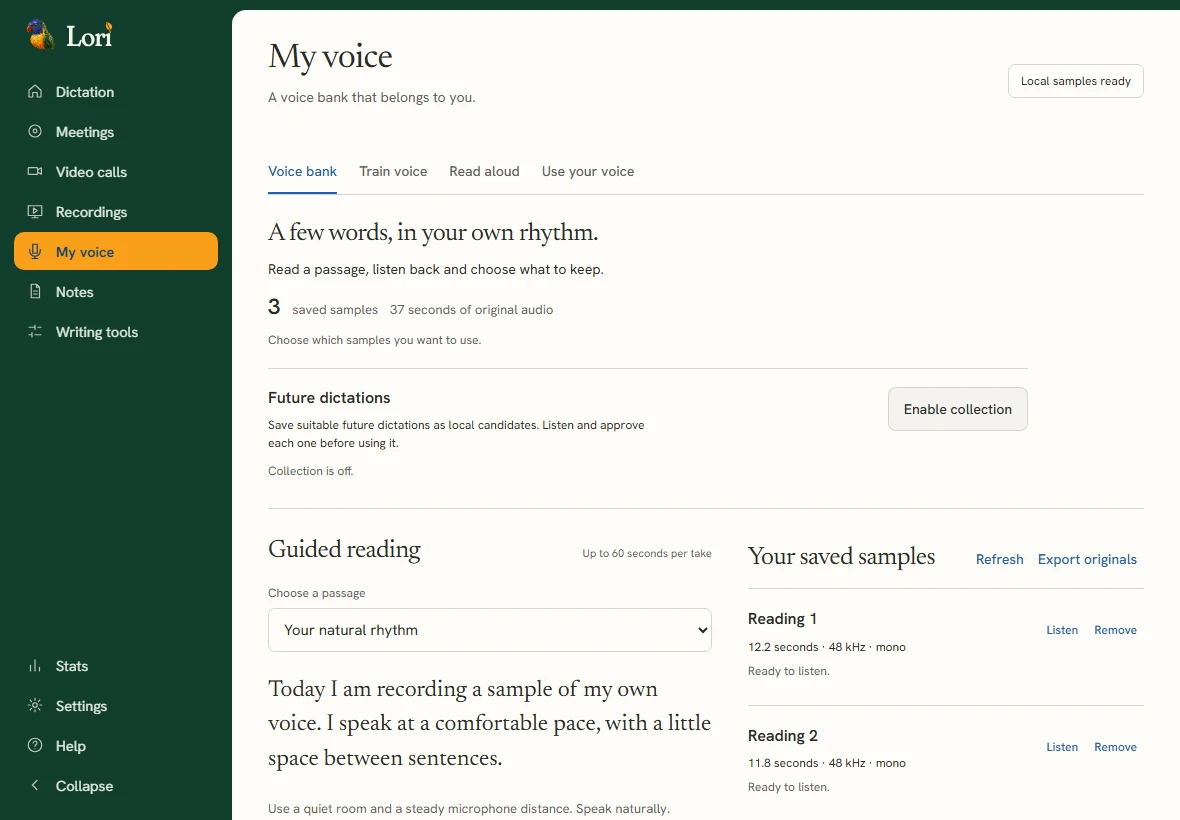Click the '3 saved samples' count
Viewport: 1180px width, 820px height.
click(x=323, y=308)
